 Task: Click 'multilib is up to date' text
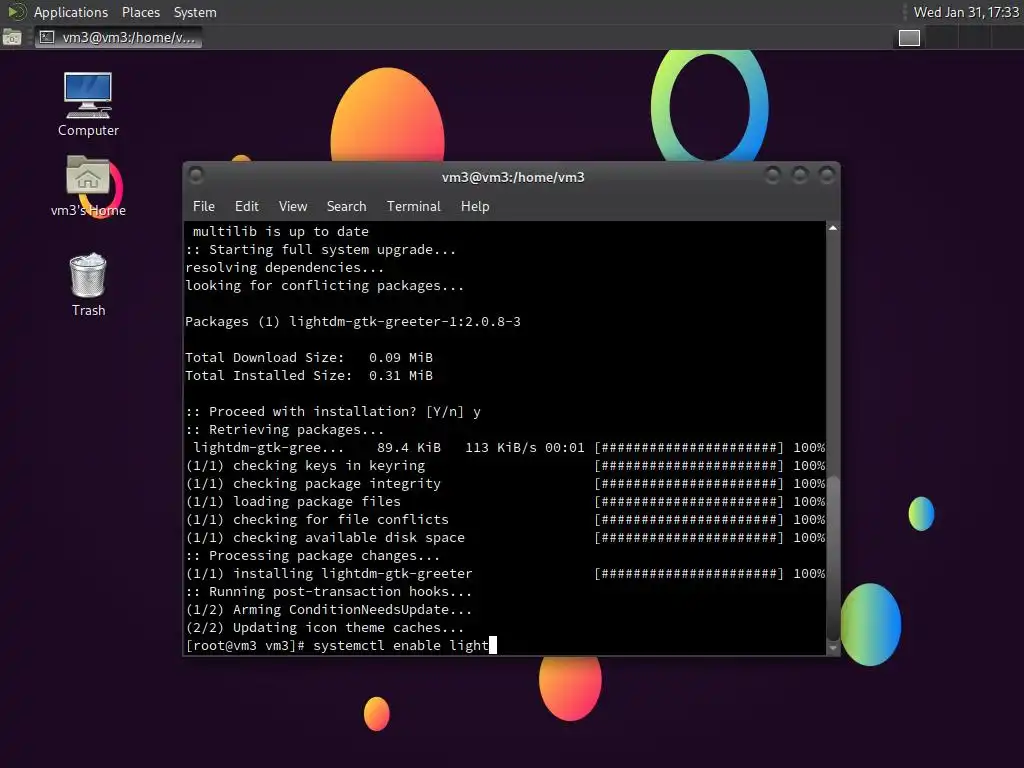coord(281,231)
